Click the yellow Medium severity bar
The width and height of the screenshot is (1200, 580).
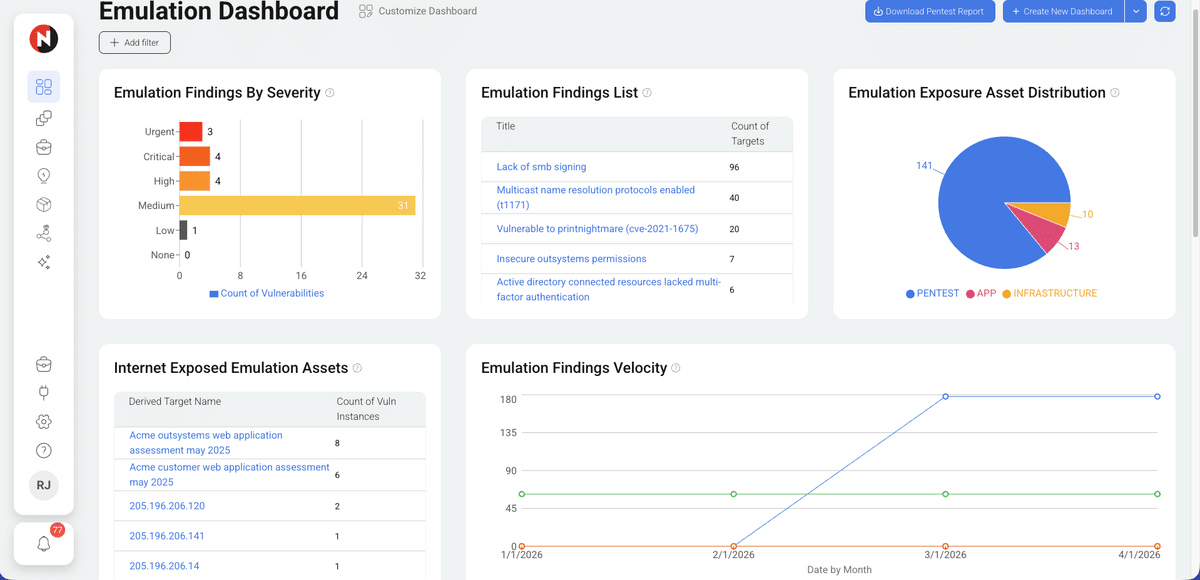coord(297,205)
